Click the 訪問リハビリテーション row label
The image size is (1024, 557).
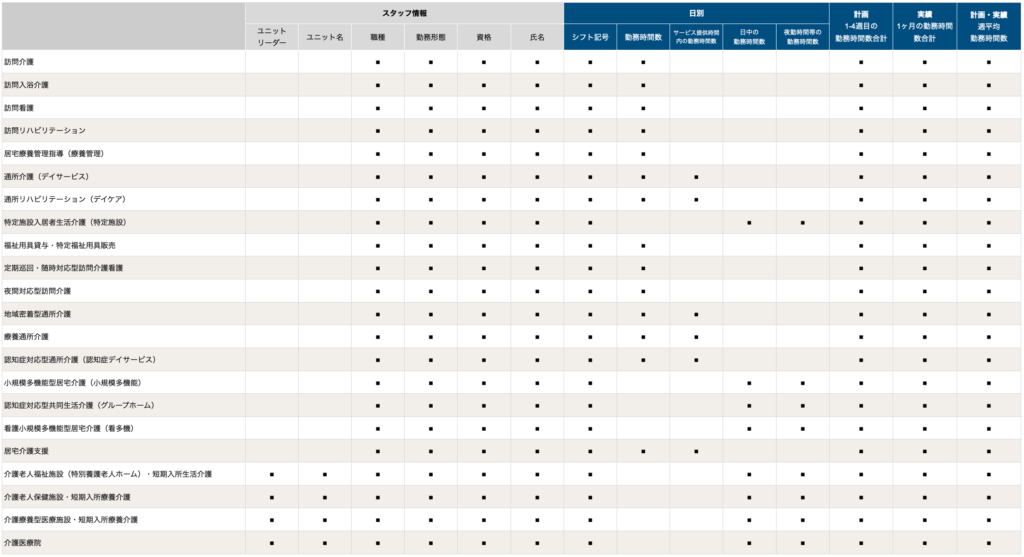45,131
